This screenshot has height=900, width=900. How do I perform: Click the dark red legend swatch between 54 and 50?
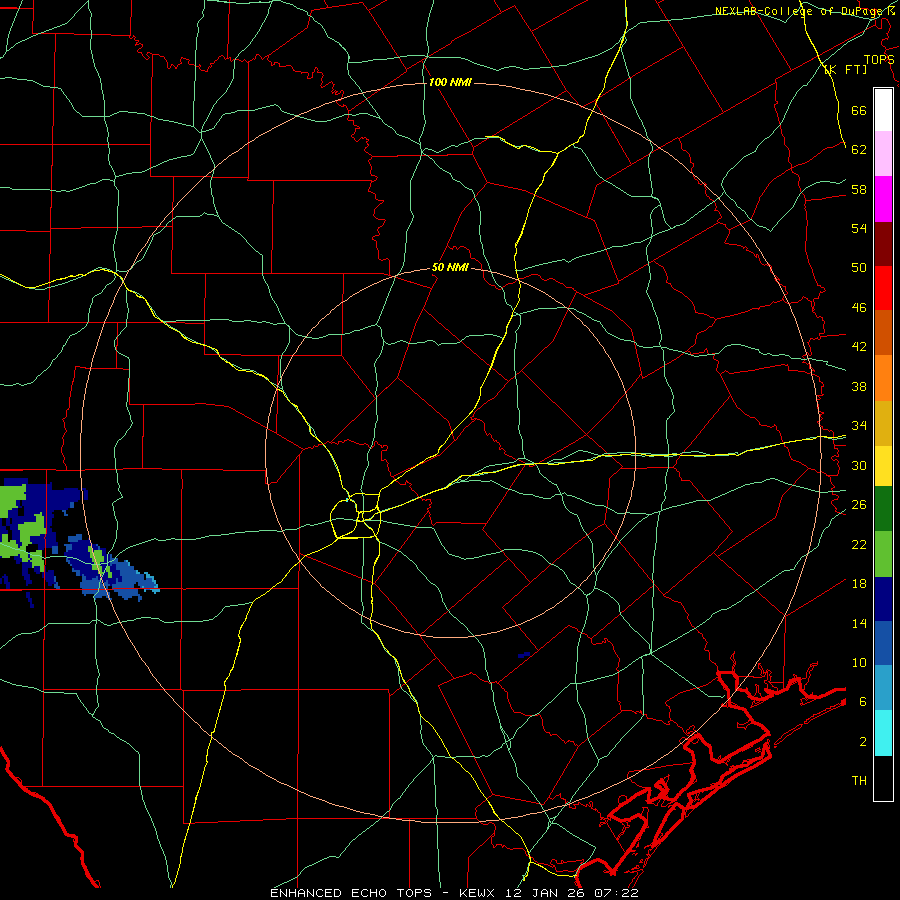[883, 243]
